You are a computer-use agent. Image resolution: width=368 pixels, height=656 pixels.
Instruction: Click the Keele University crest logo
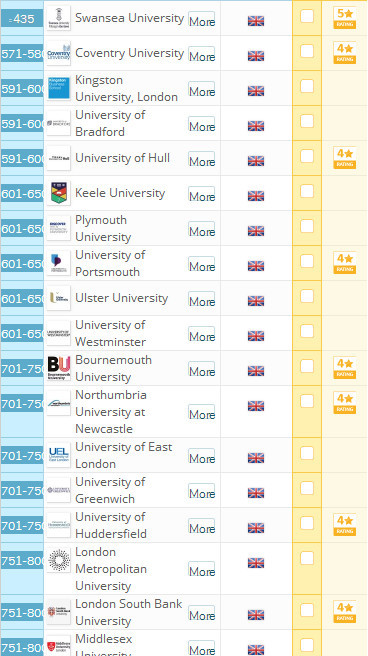pos(59,193)
